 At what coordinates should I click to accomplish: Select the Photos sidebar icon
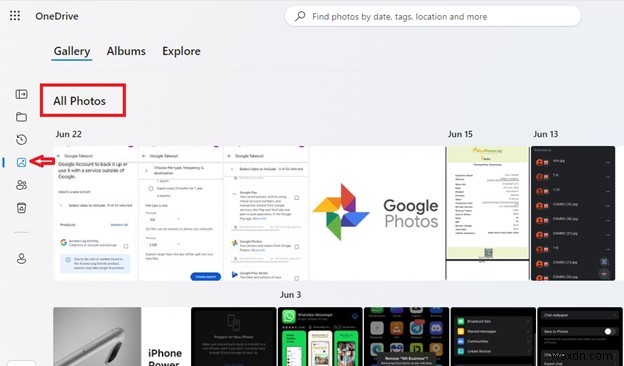(21, 162)
